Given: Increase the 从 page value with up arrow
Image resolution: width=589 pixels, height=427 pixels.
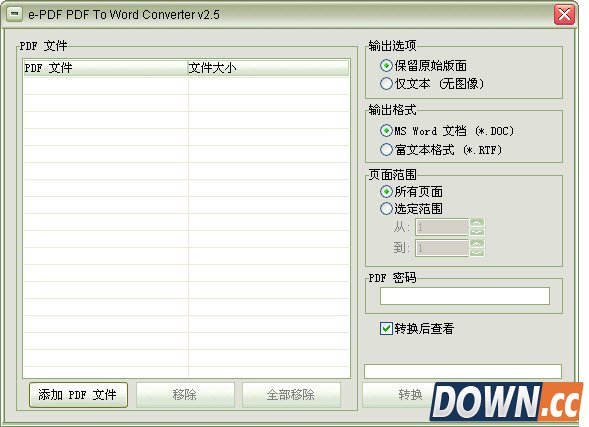Looking at the screenshot, I should tap(477, 223).
